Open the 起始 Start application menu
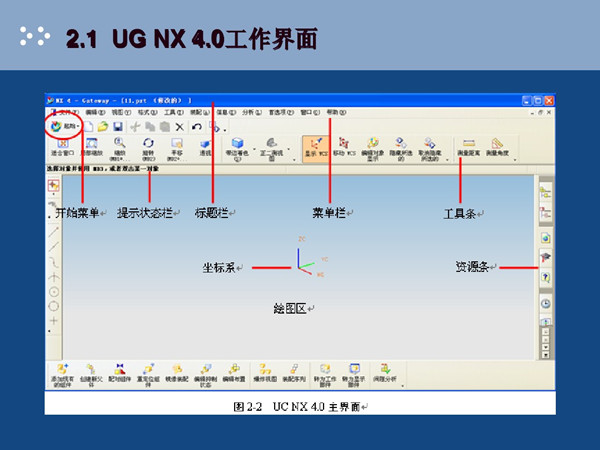The image size is (600, 450). (x=65, y=126)
